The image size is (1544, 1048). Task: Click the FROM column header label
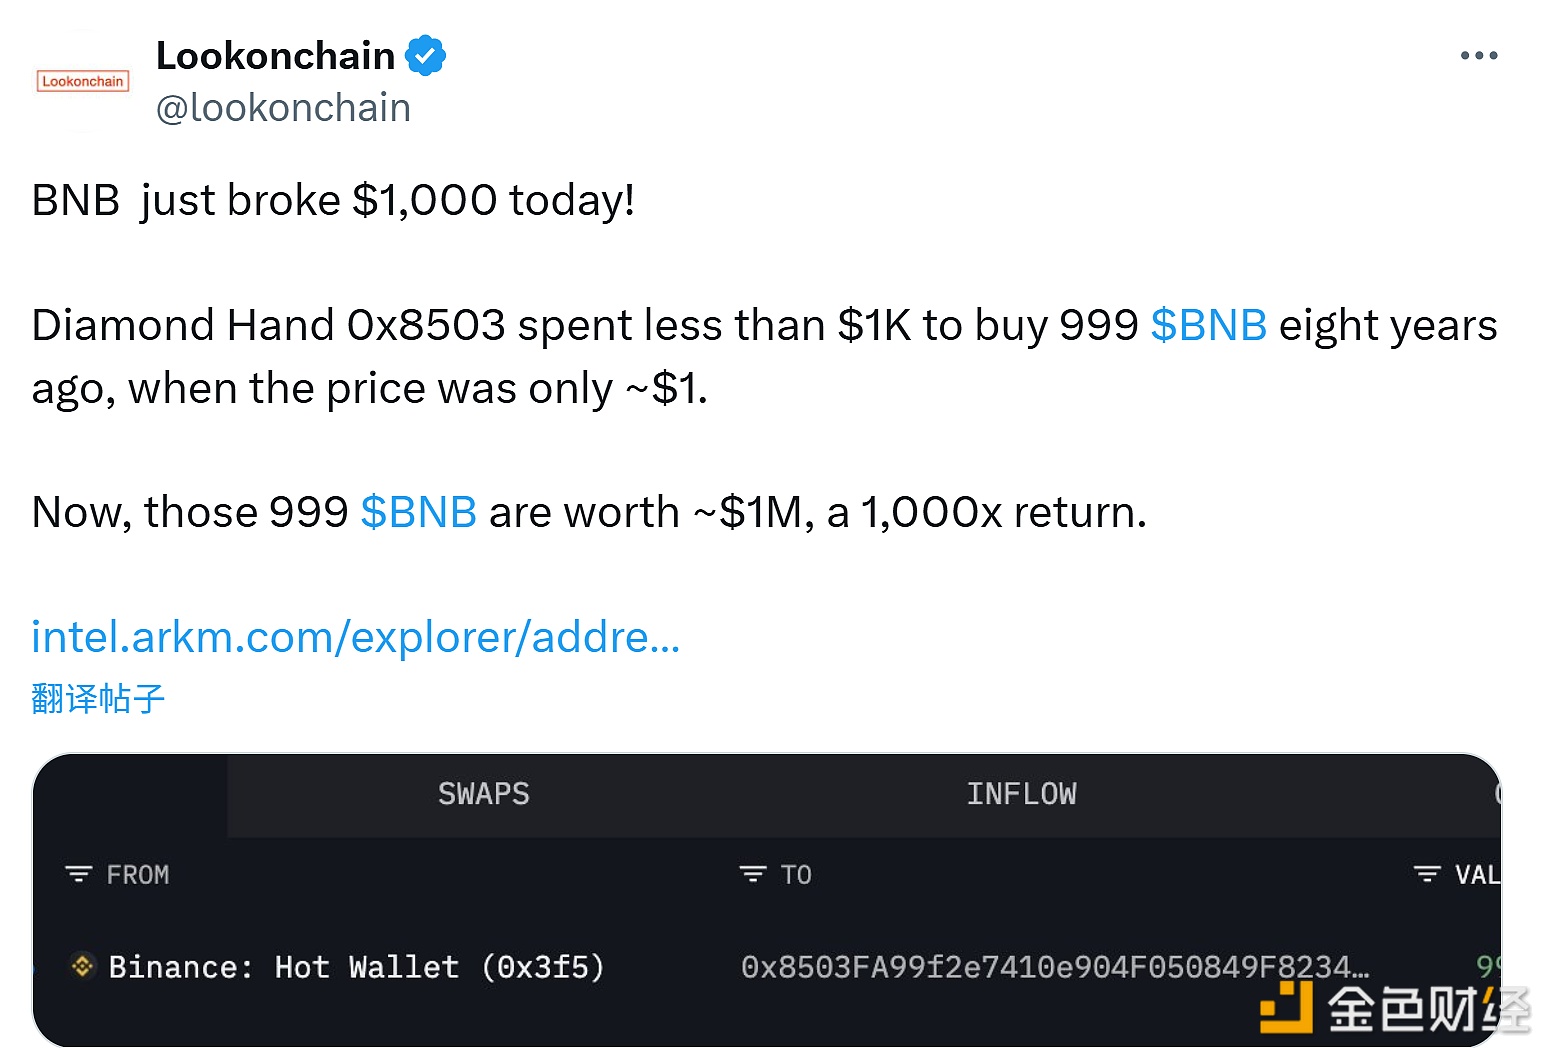(x=138, y=875)
